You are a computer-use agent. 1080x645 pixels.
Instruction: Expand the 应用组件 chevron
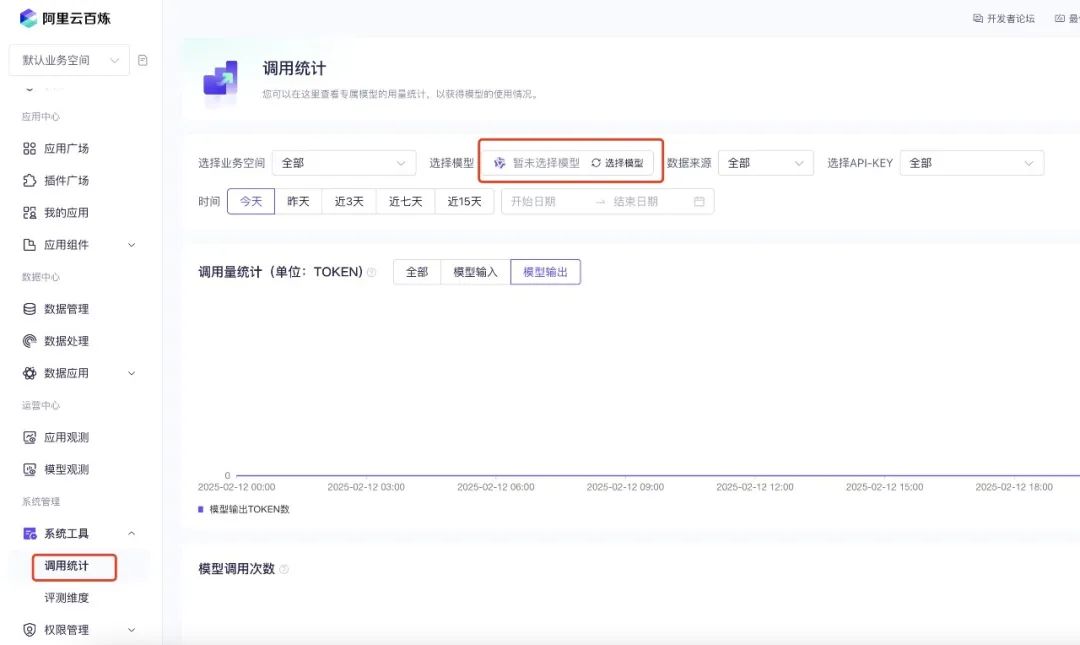pyautogui.click(x=132, y=245)
